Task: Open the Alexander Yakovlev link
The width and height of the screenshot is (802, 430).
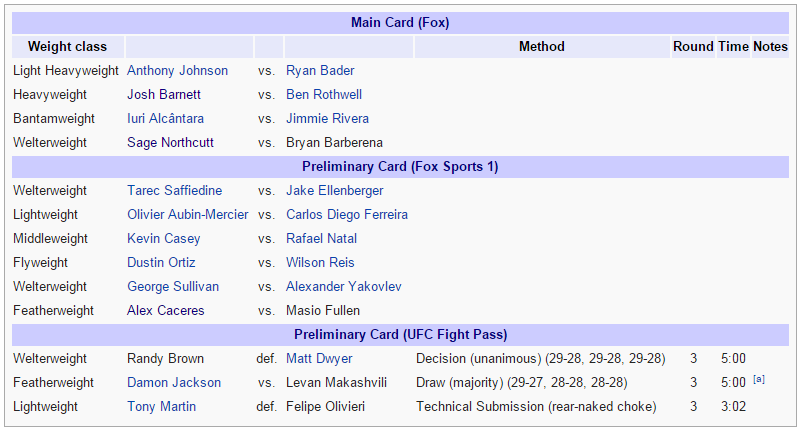Action: [344, 287]
